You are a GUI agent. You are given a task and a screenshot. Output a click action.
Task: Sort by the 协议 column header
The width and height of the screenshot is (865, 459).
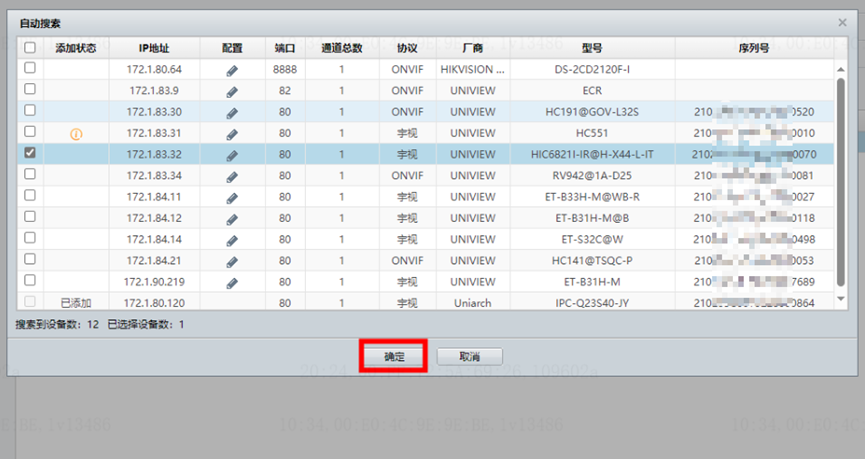point(407,48)
